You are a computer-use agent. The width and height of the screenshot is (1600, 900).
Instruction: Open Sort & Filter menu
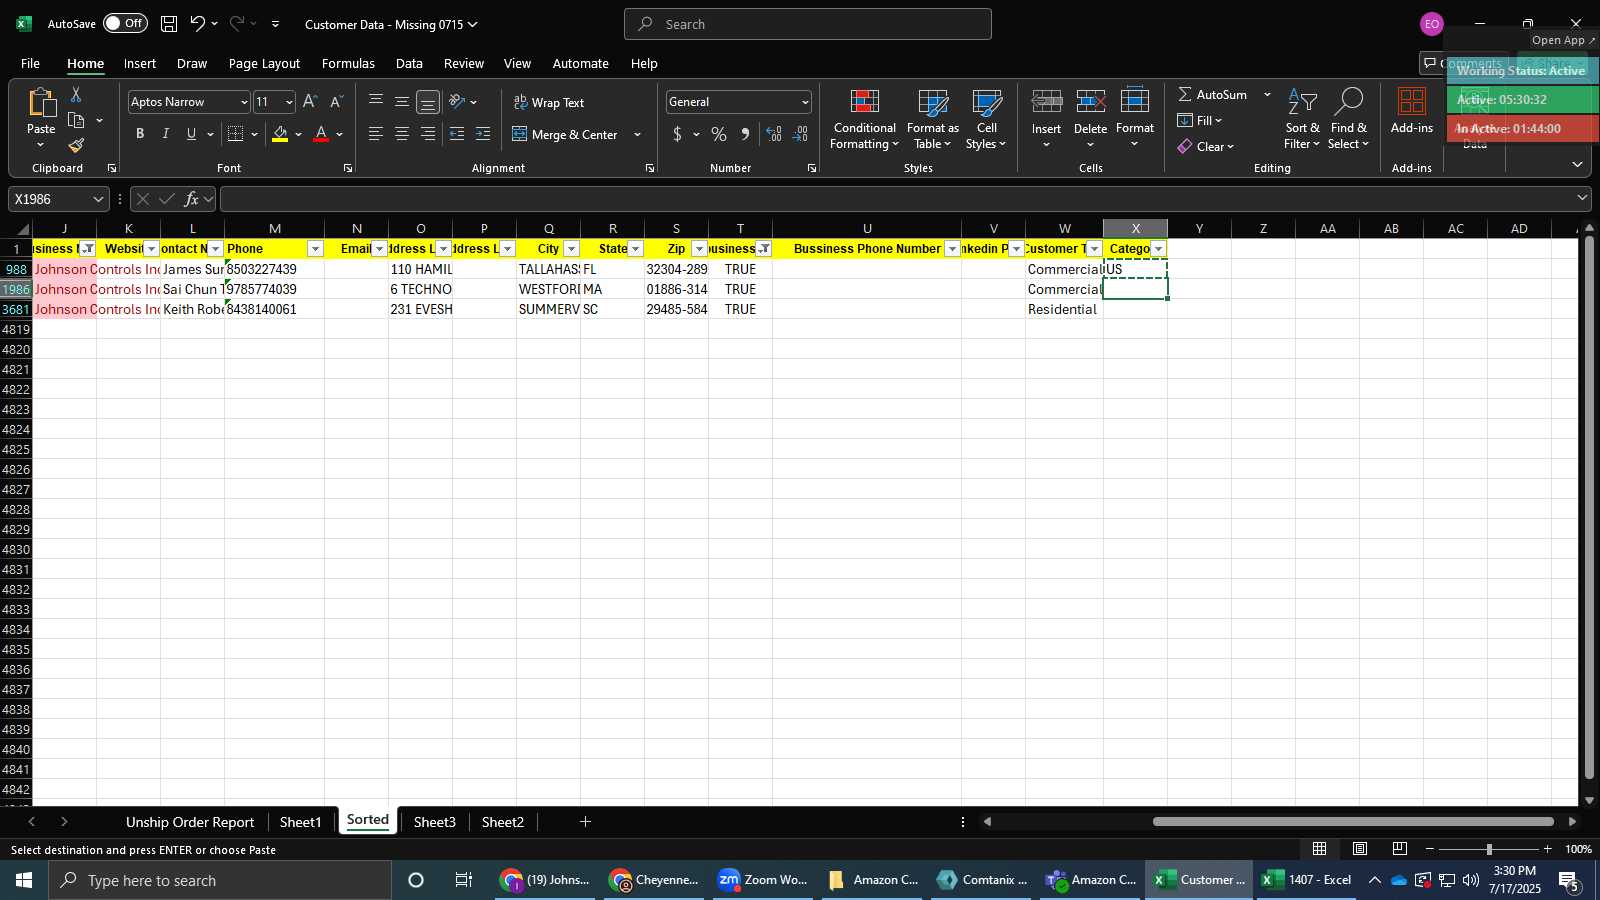[x=1301, y=119]
